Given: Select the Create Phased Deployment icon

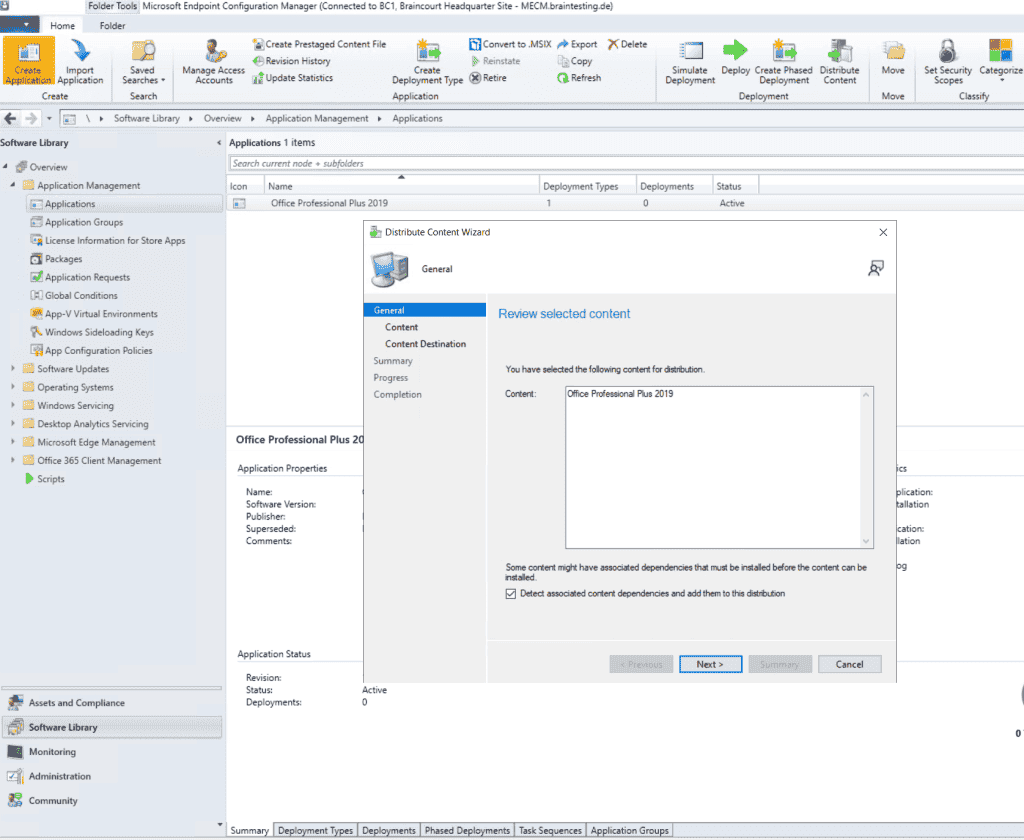Looking at the screenshot, I should point(784,60).
